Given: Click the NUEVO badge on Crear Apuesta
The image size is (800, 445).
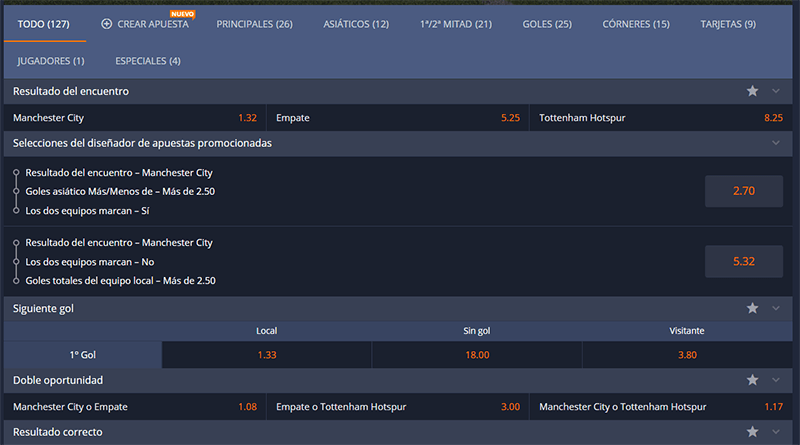Looking at the screenshot, I should click(x=182, y=14).
